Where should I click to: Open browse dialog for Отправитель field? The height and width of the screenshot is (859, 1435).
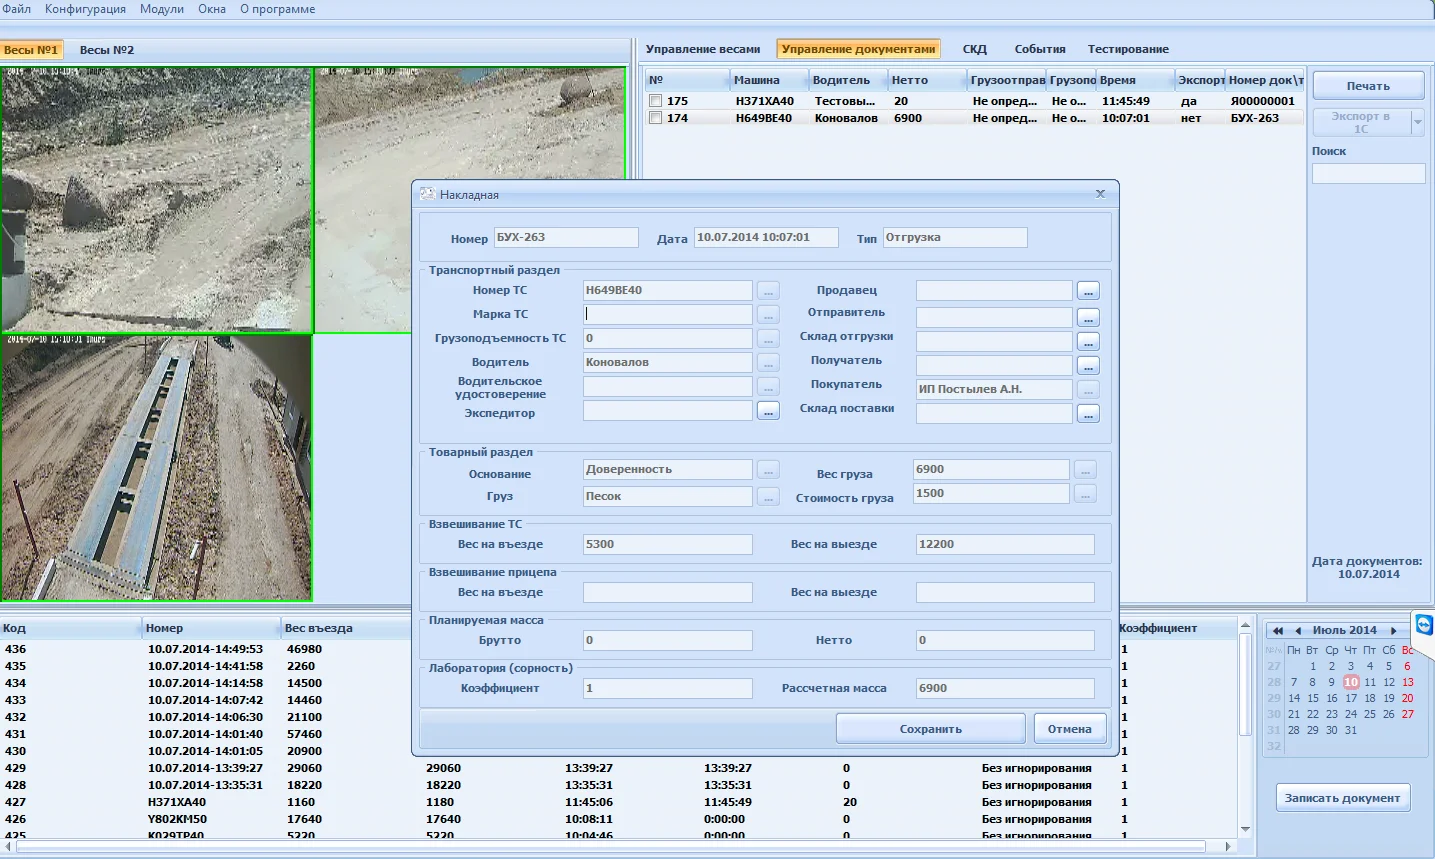pyautogui.click(x=1088, y=318)
